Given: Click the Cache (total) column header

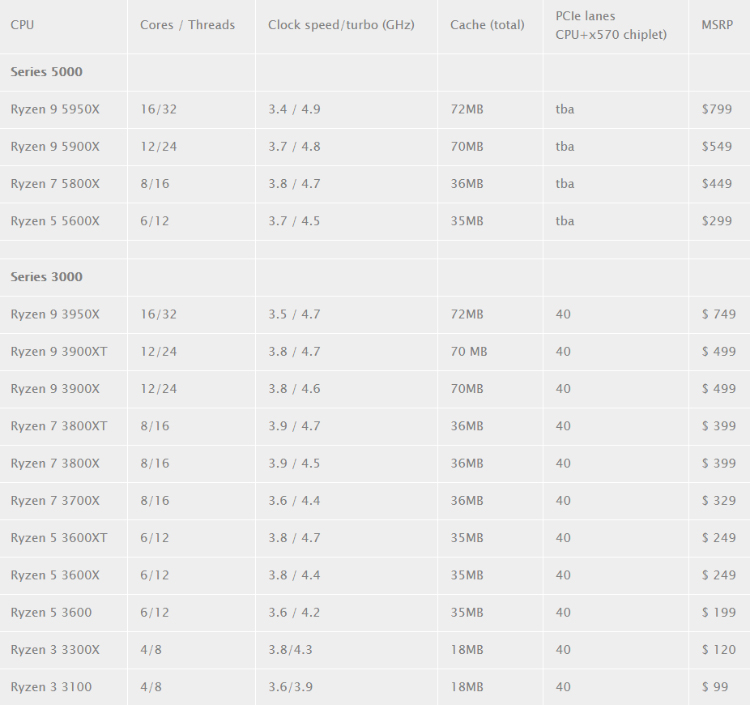Looking at the screenshot, I should pos(487,25).
